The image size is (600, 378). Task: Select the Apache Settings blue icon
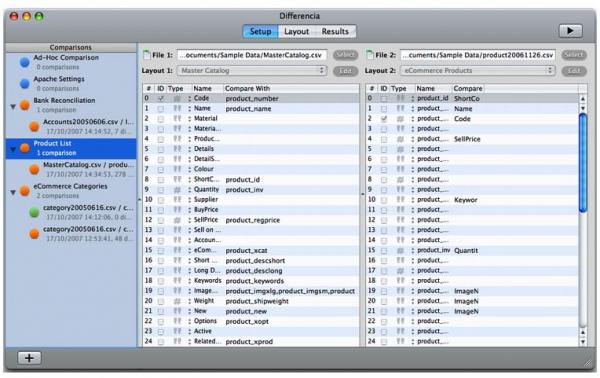point(24,83)
